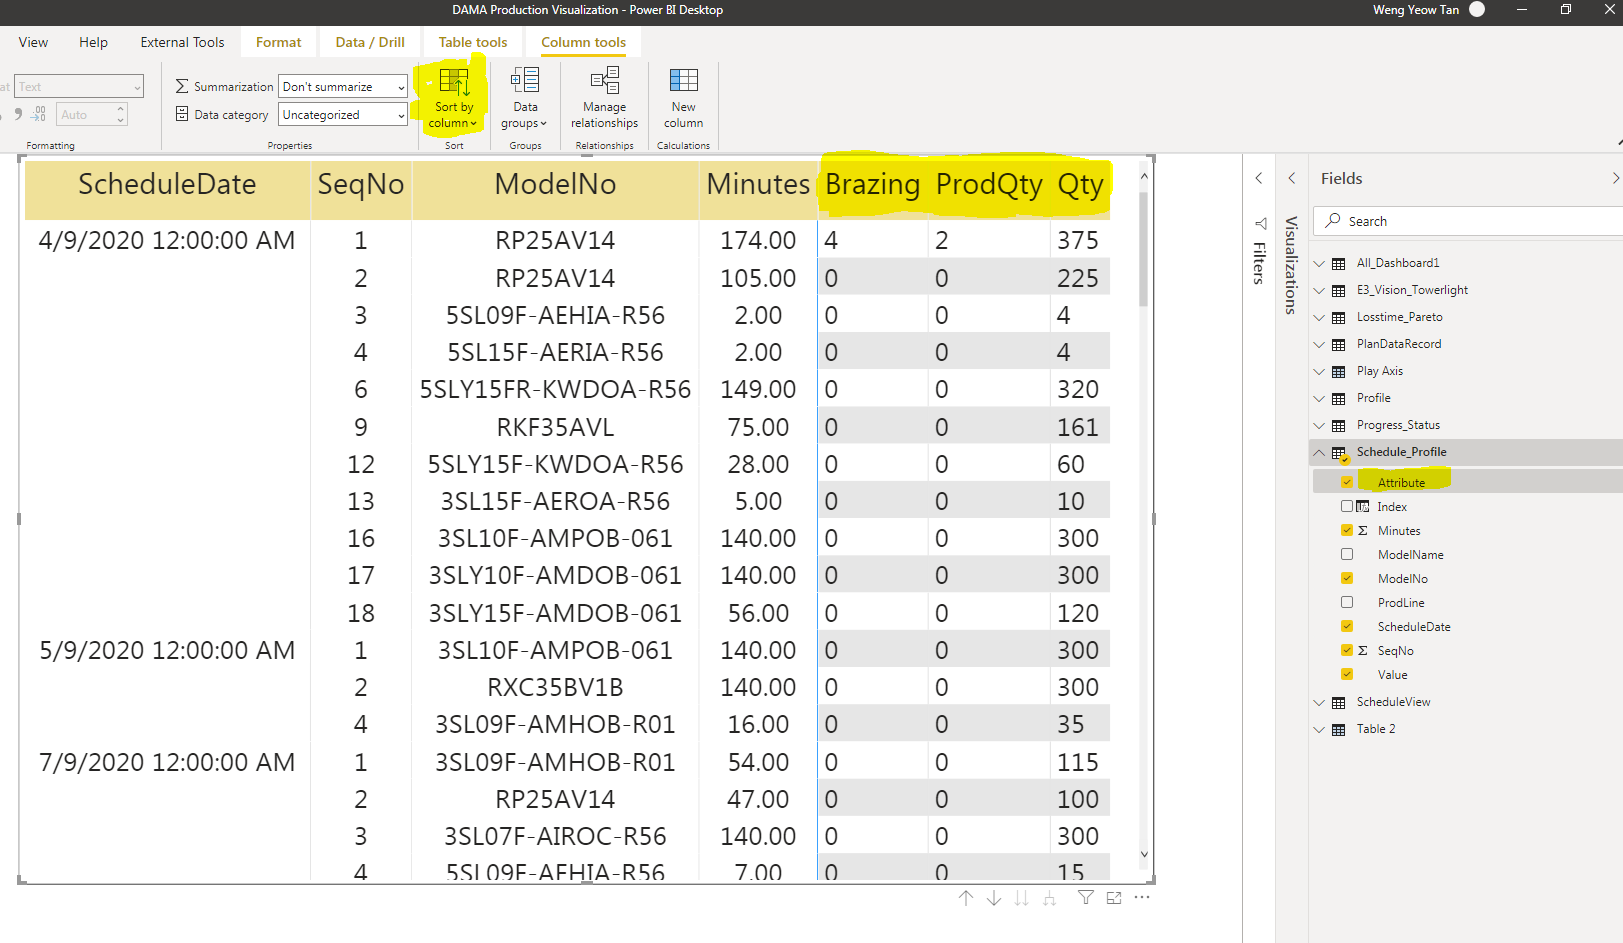
Task: Open the Table tools tab
Action: click(x=473, y=42)
